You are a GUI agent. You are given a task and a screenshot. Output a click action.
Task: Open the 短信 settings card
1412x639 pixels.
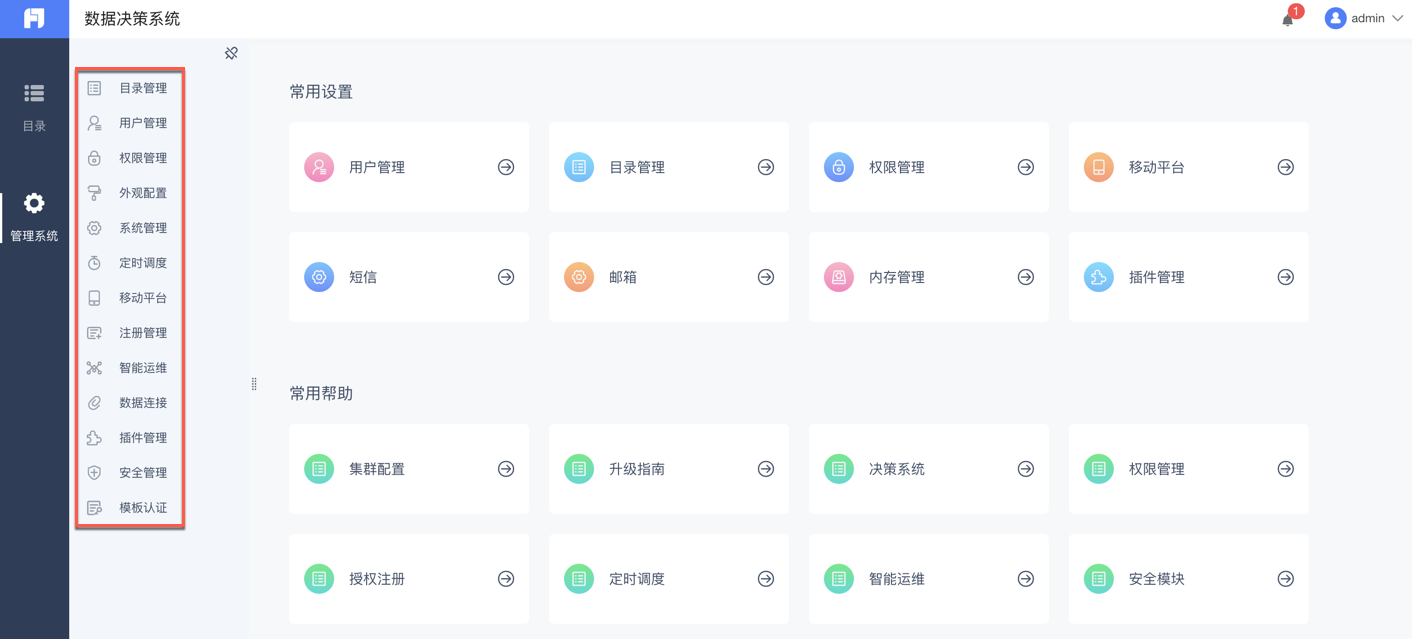409,277
